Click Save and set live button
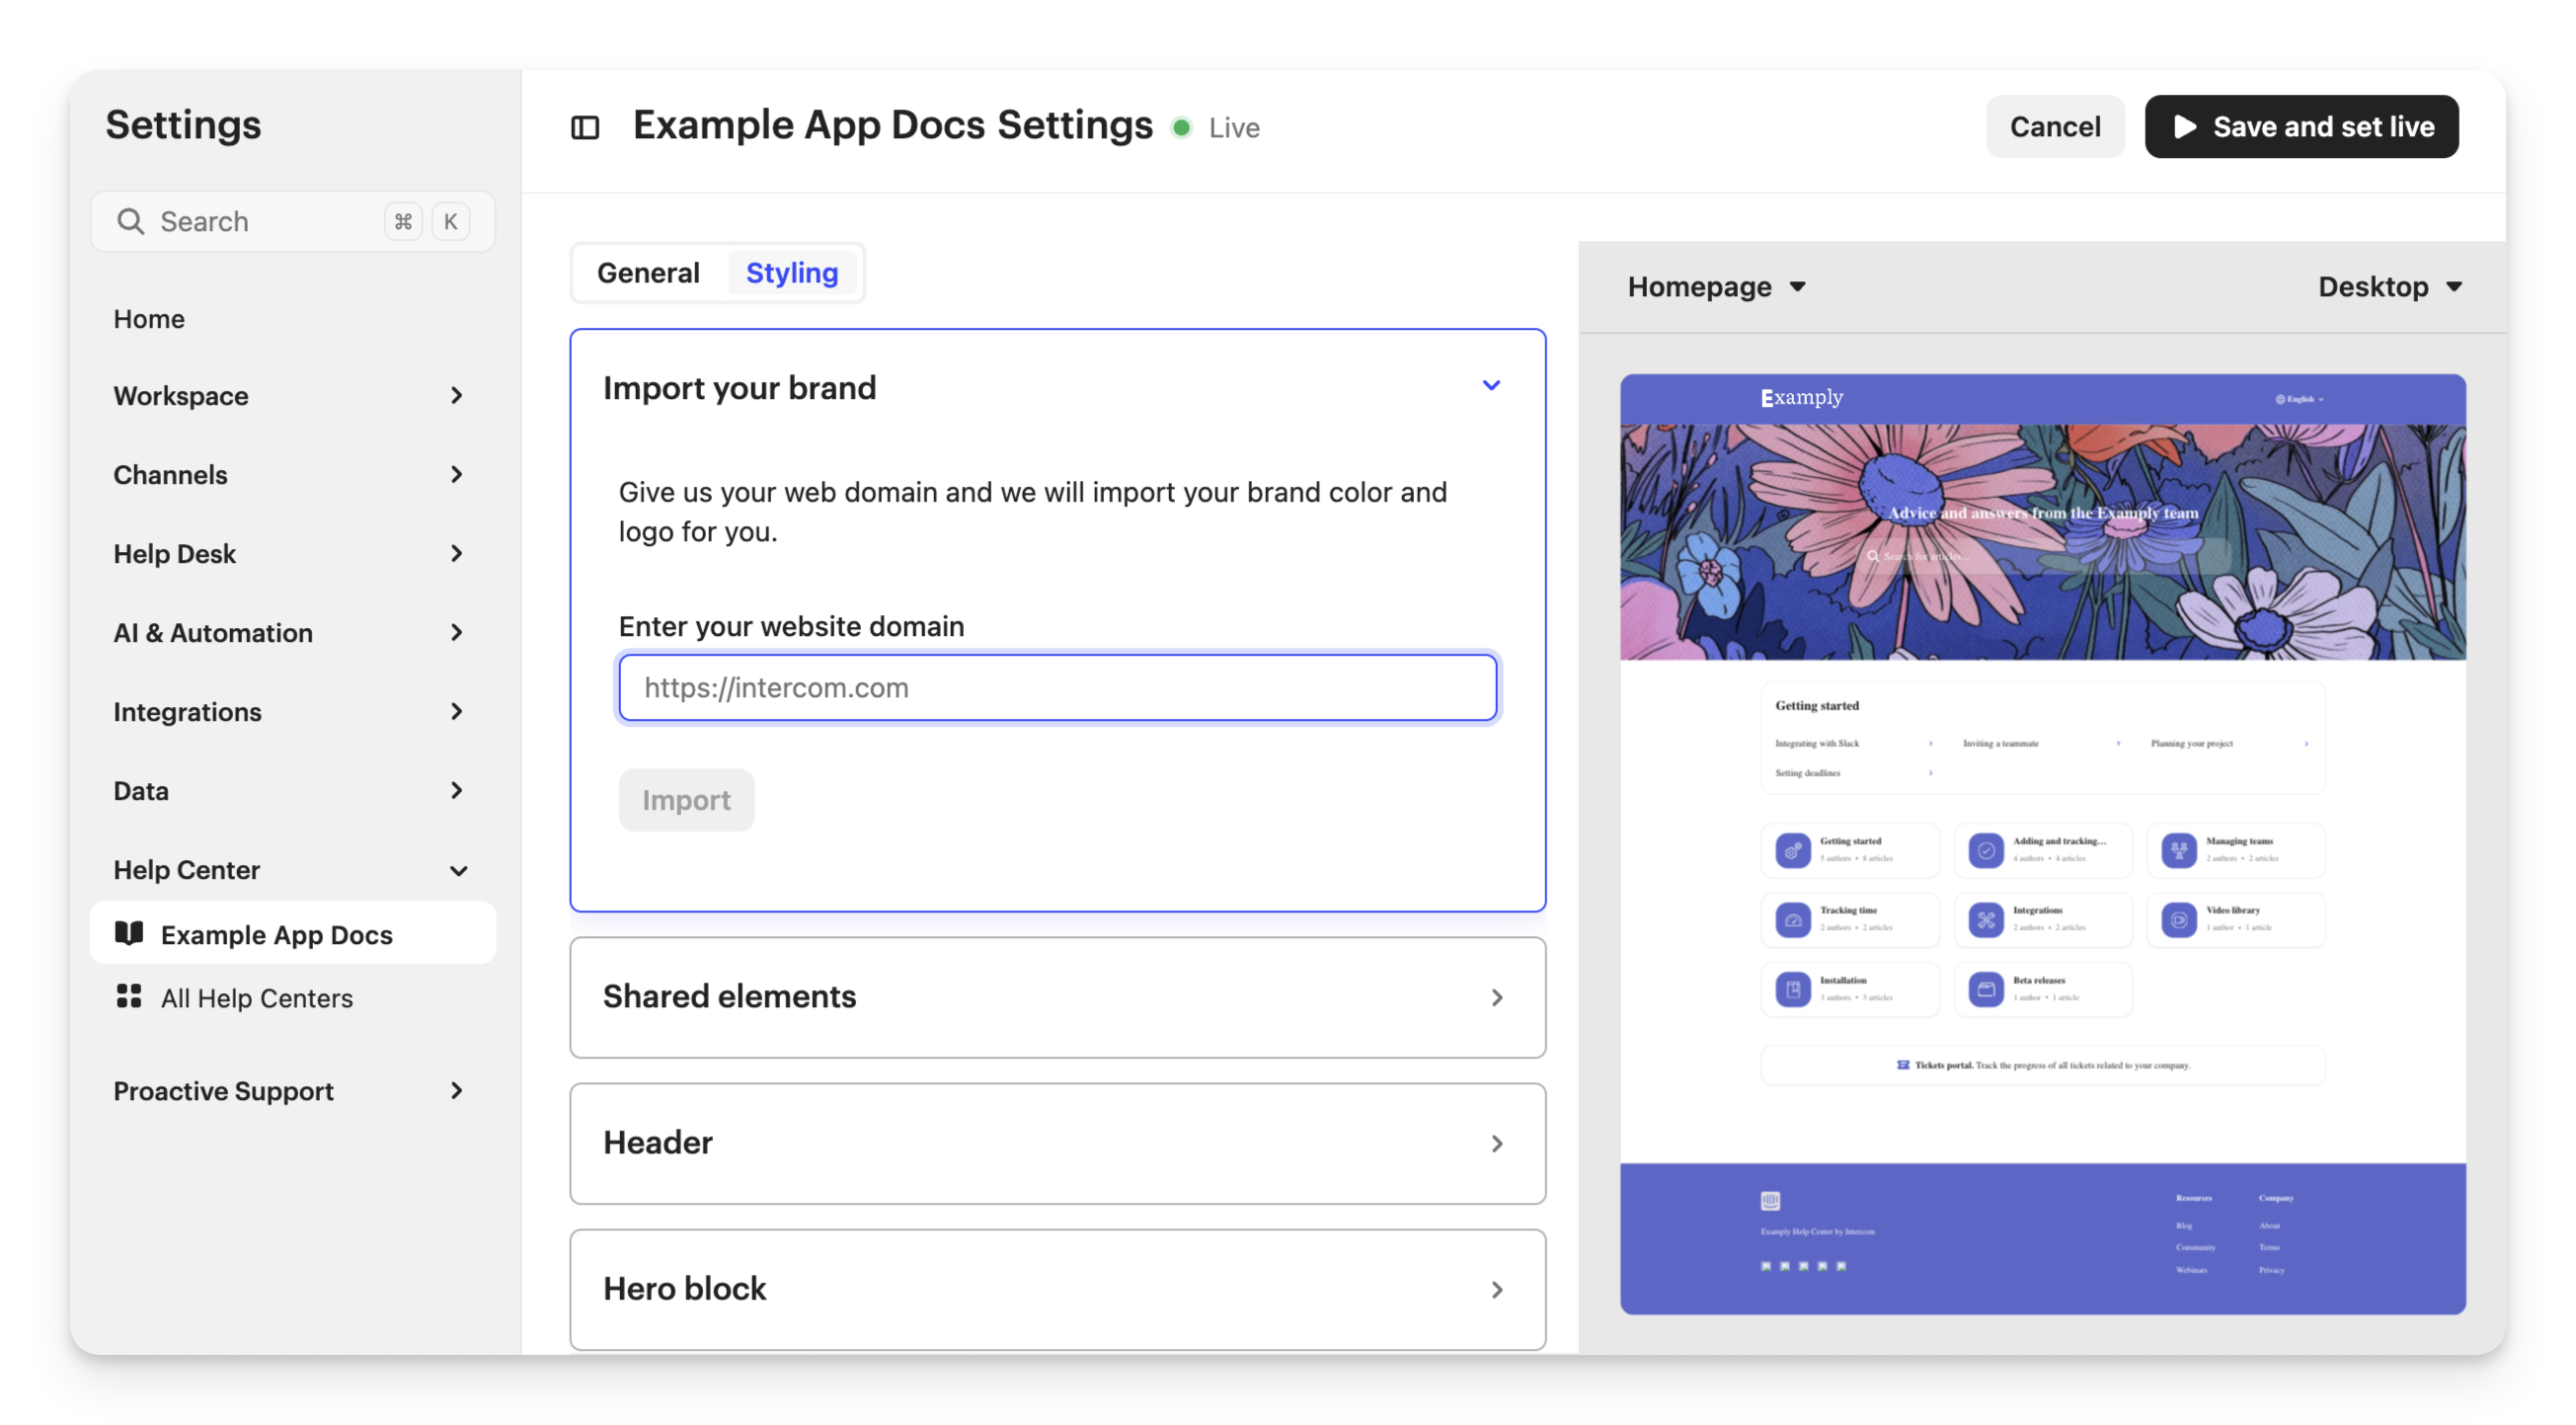Viewport: 2576px width, 1425px height. coord(2301,127)
